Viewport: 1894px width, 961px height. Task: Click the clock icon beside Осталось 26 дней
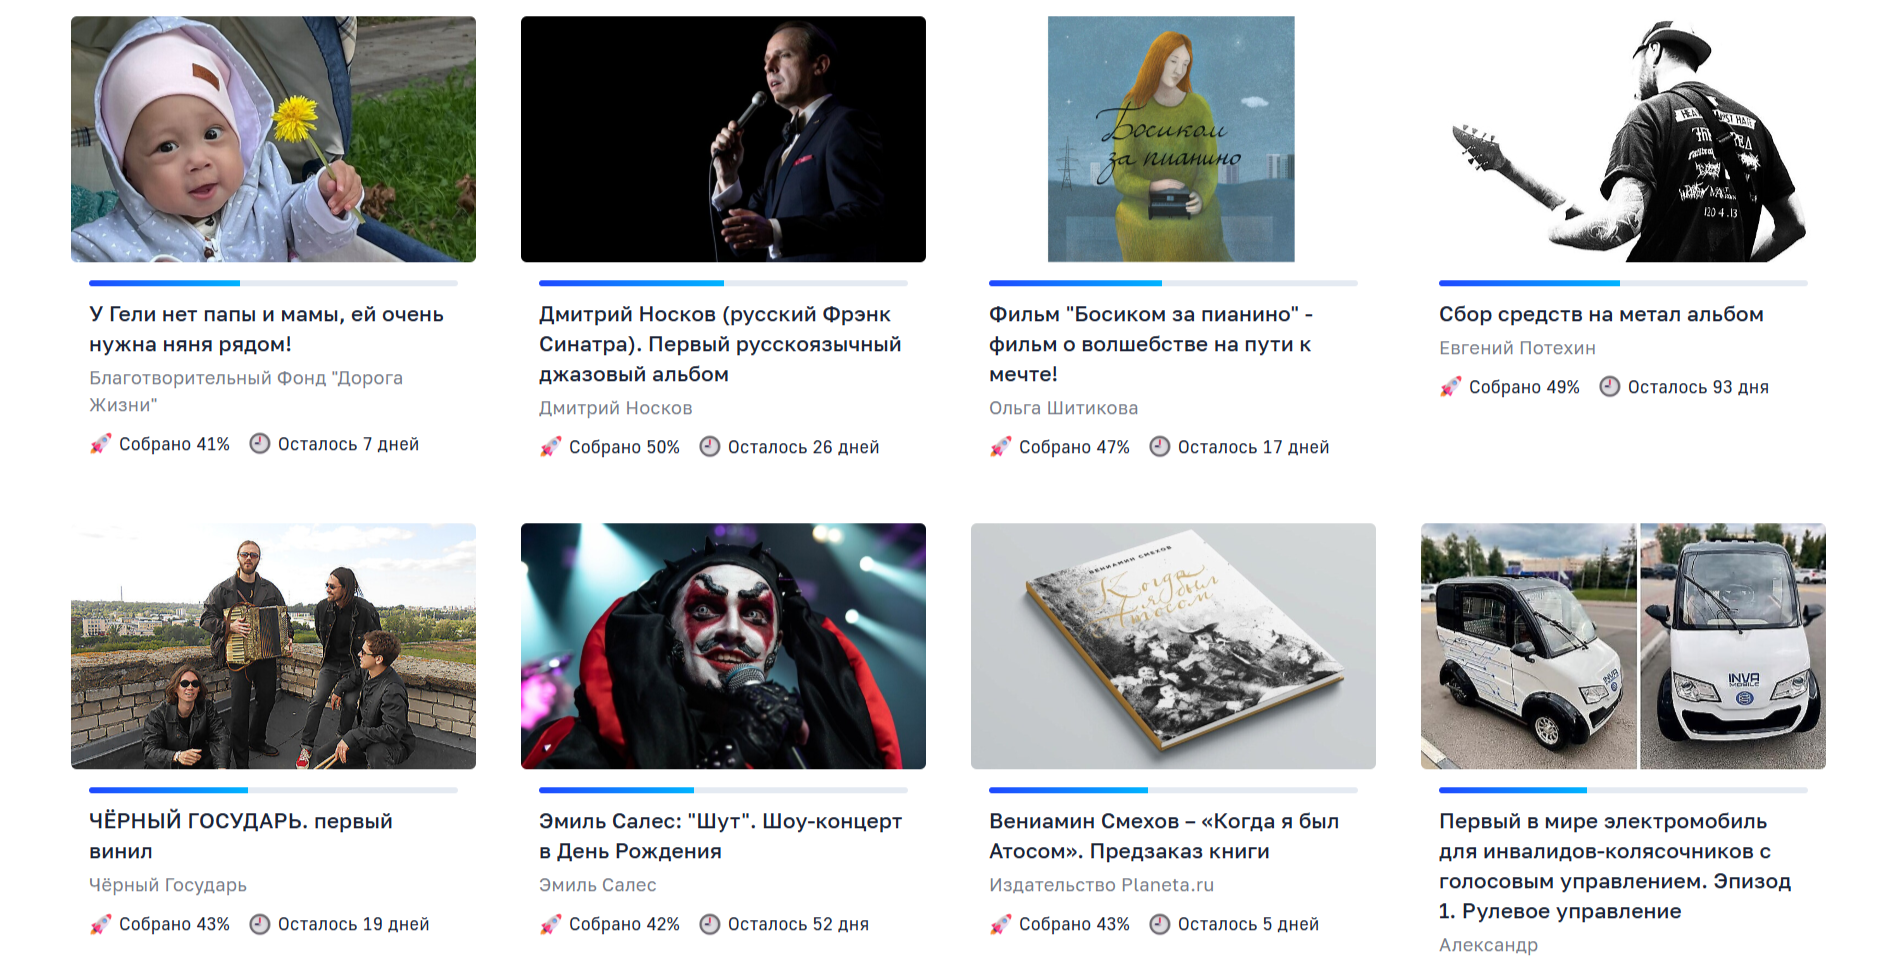(x=710, y=447)
